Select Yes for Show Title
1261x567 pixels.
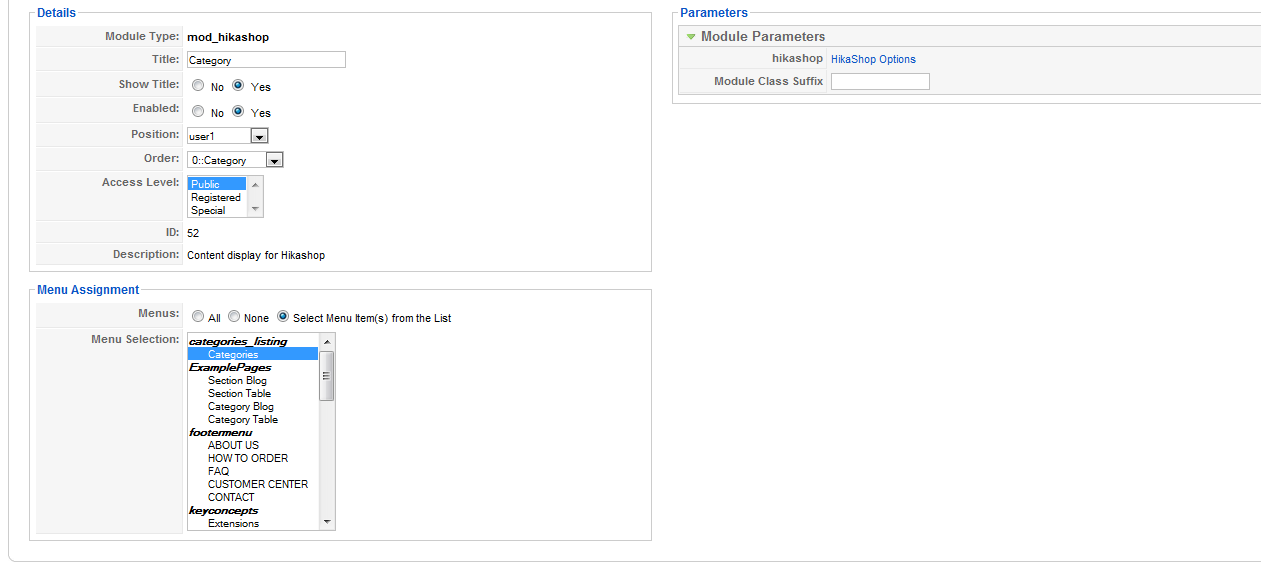[x=238, y=86]
